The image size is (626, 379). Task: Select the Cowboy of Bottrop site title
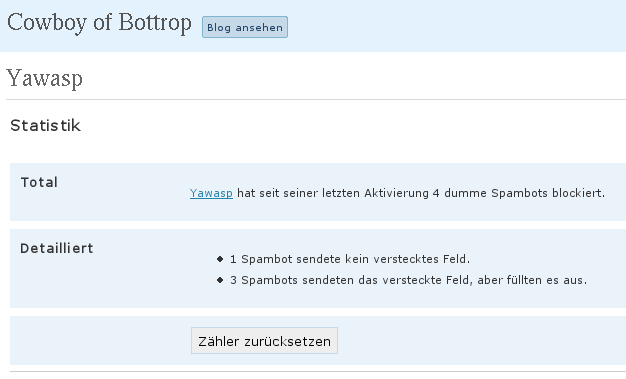pyautogui.click(x=99, y=23)
